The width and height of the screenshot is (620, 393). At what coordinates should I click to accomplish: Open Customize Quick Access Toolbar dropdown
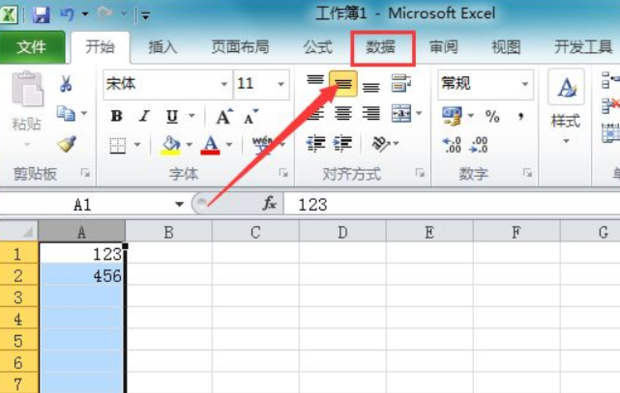click(145, 16)
